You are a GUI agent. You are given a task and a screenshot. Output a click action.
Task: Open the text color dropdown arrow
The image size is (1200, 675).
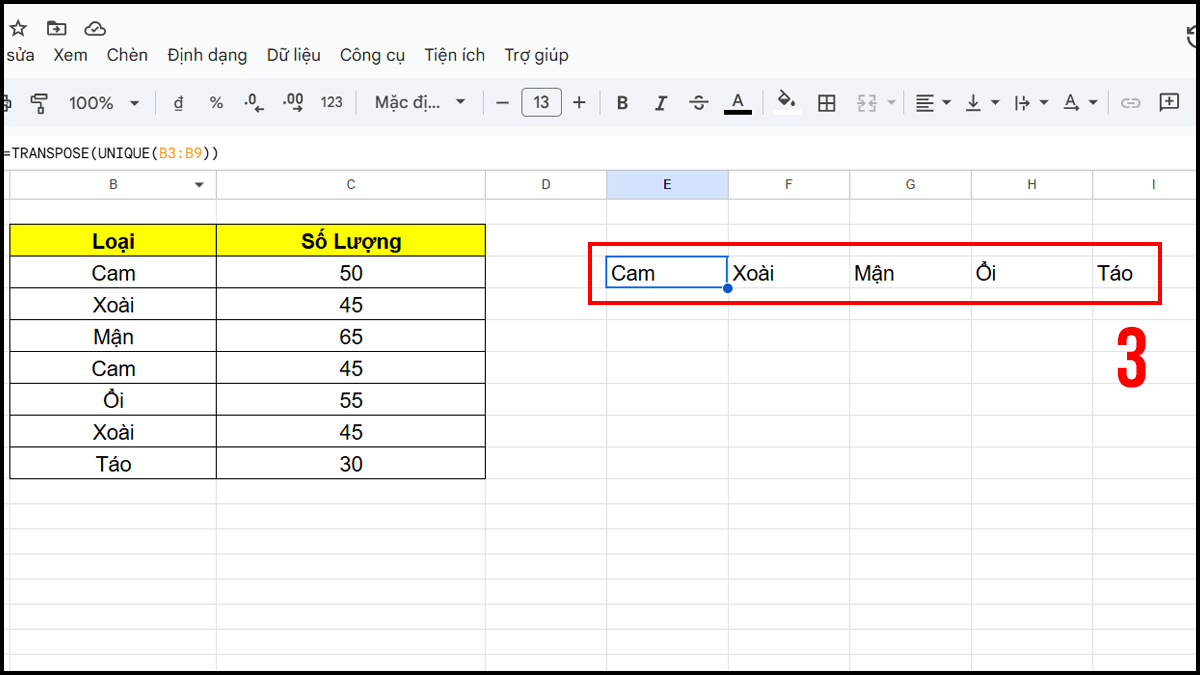click(x=1093, y=102)
